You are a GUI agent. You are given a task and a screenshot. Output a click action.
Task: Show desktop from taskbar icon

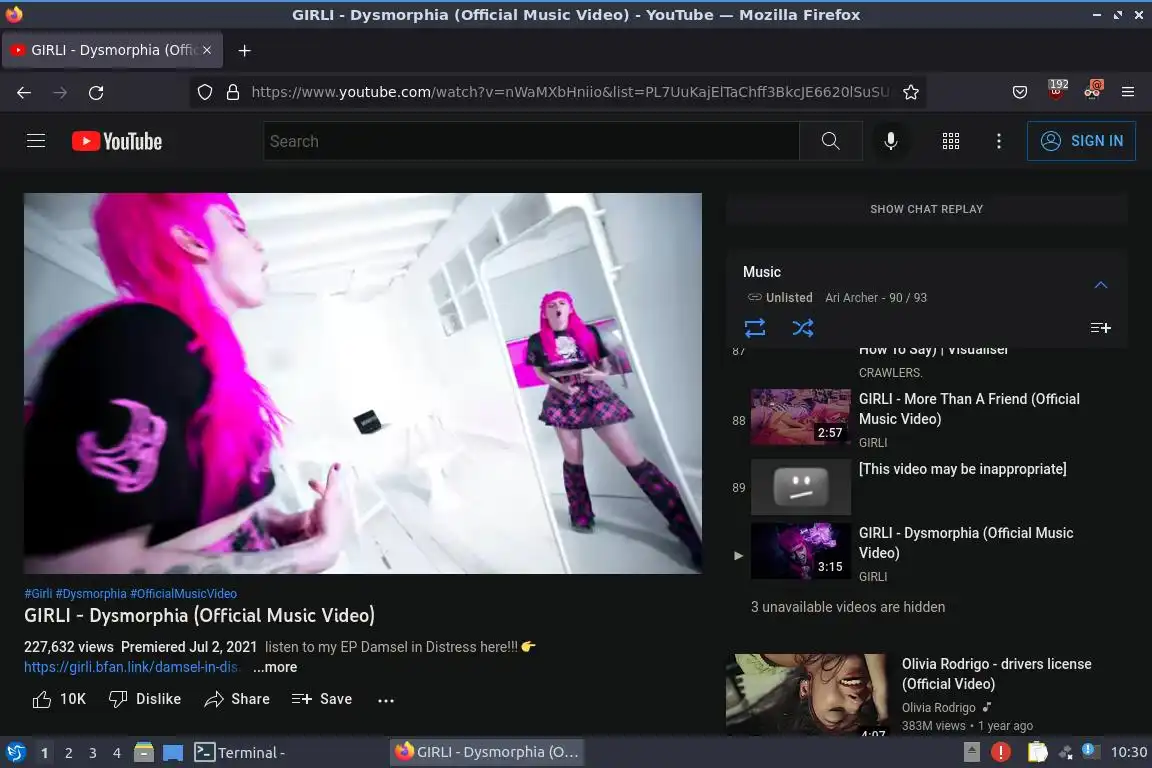[x=173, y=753]
